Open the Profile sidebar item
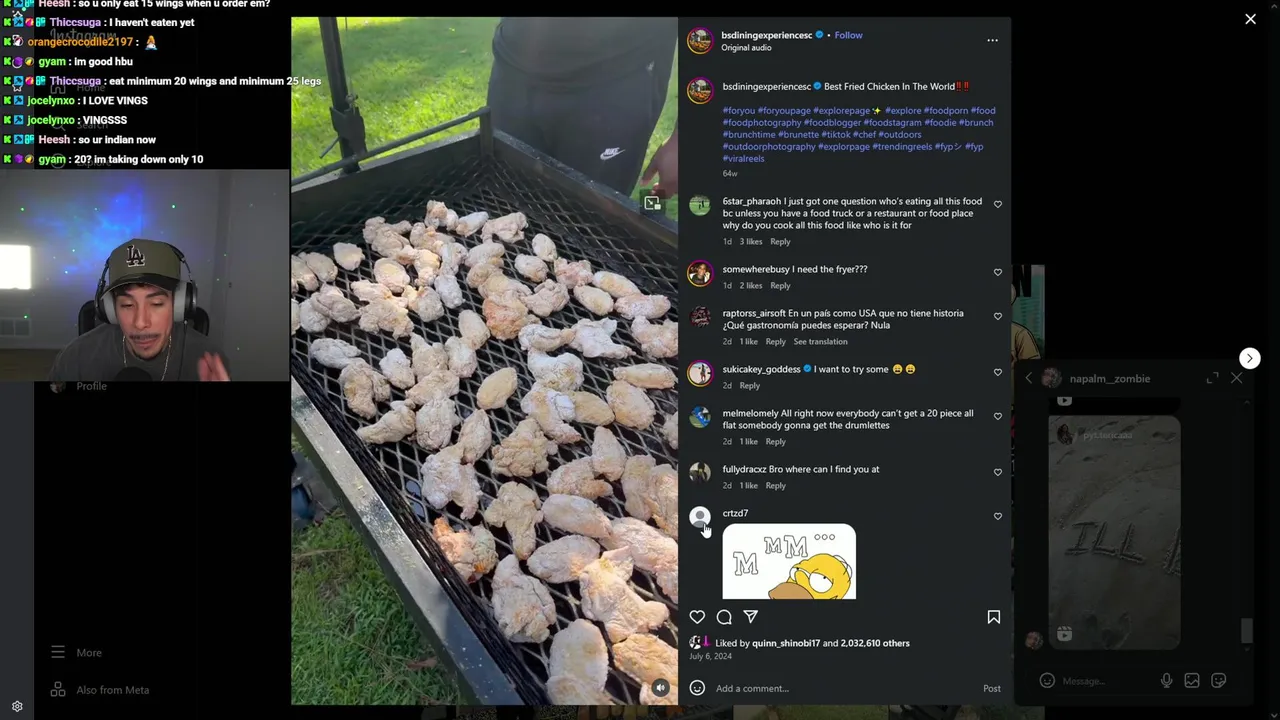Viewport: 1280px width, 720px height. pos(90,386)
